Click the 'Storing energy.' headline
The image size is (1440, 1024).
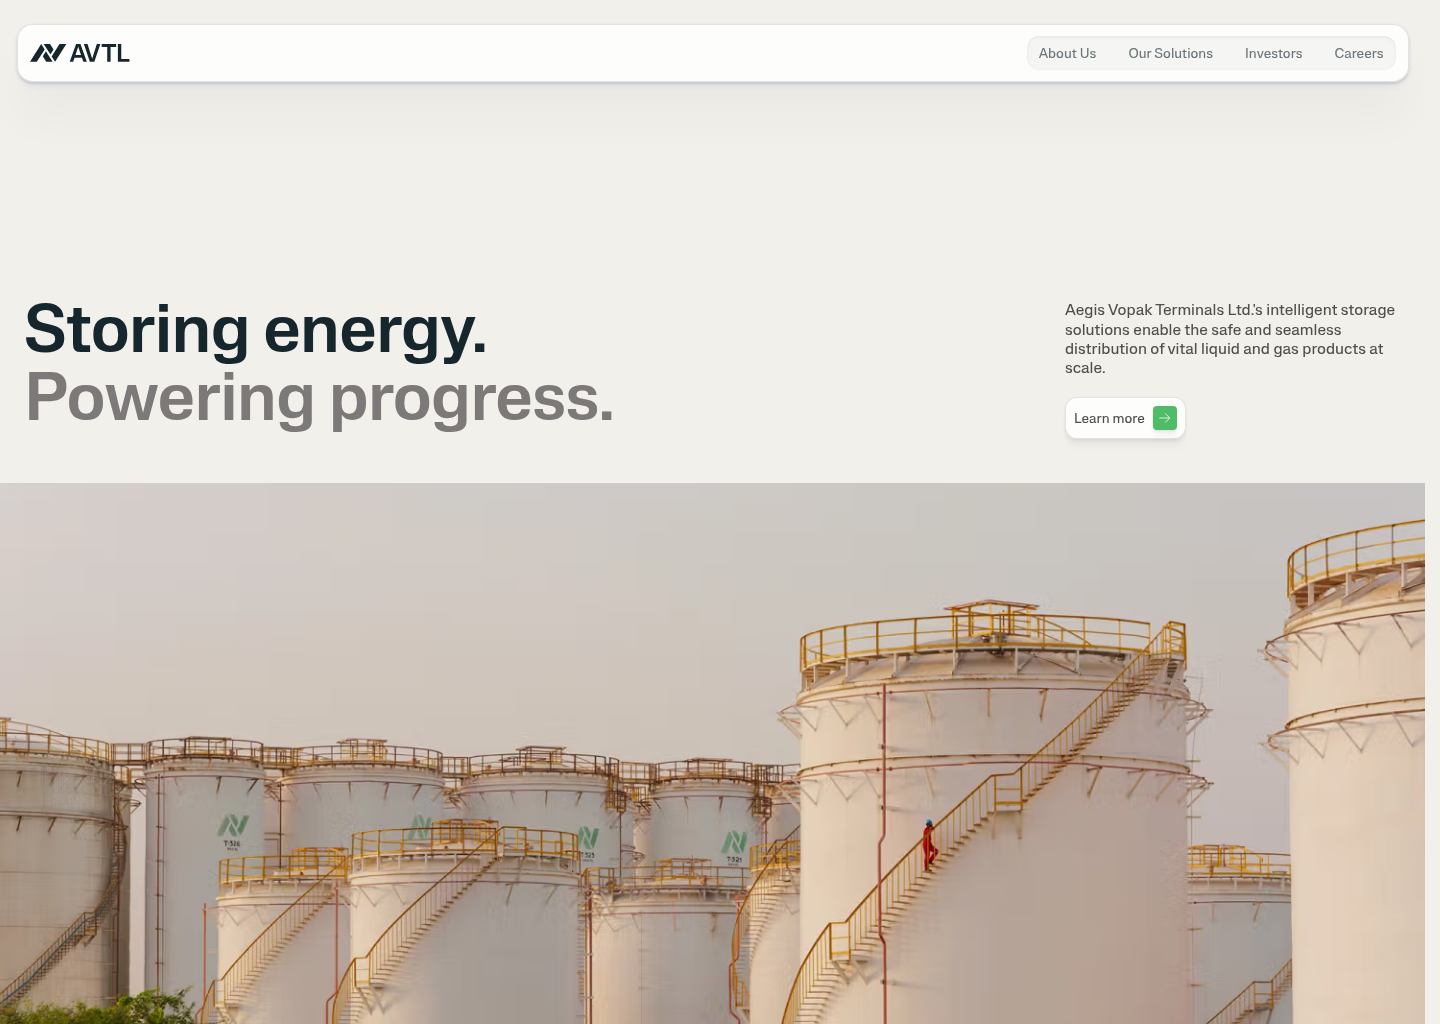[x=256, y=329]
